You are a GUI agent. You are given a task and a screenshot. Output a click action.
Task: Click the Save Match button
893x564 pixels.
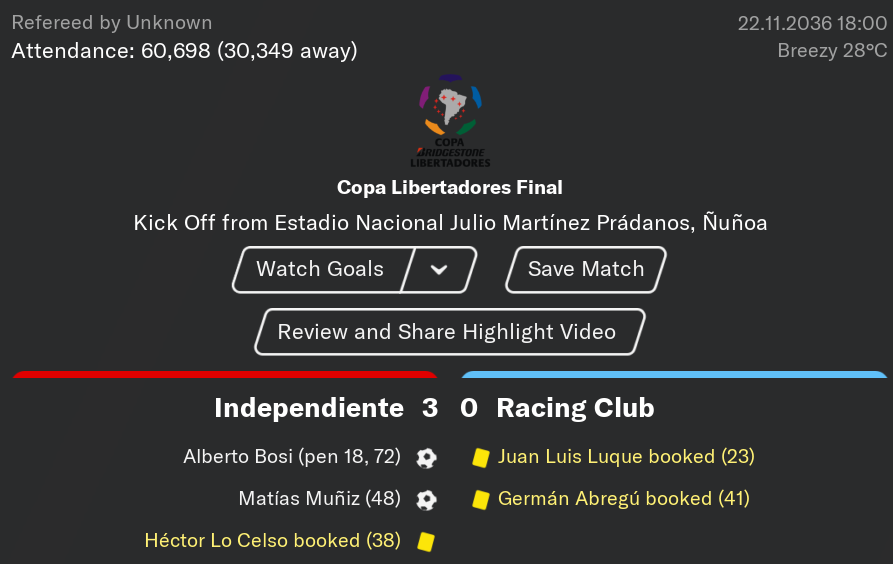(x=586, y=269)
